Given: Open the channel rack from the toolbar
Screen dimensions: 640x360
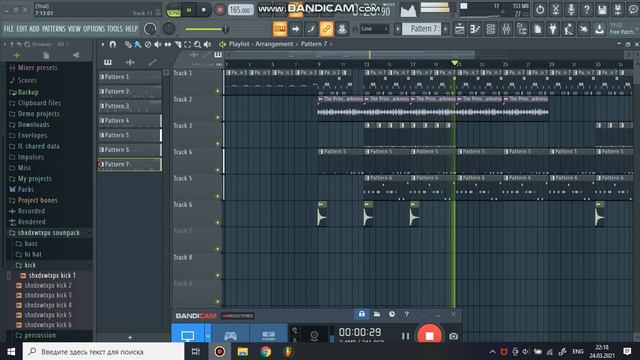Looking at the screenshot, I should pyautogui.click(x=491, y=29).
